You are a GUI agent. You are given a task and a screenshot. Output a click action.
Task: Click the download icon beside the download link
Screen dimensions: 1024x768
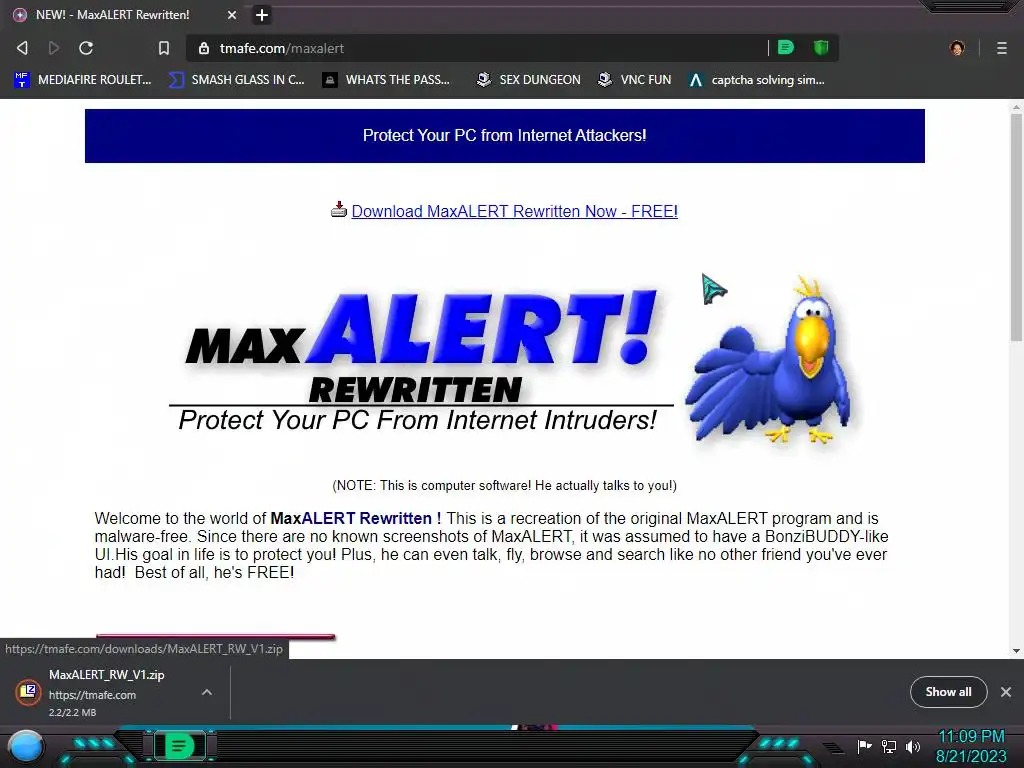point(338,210)
